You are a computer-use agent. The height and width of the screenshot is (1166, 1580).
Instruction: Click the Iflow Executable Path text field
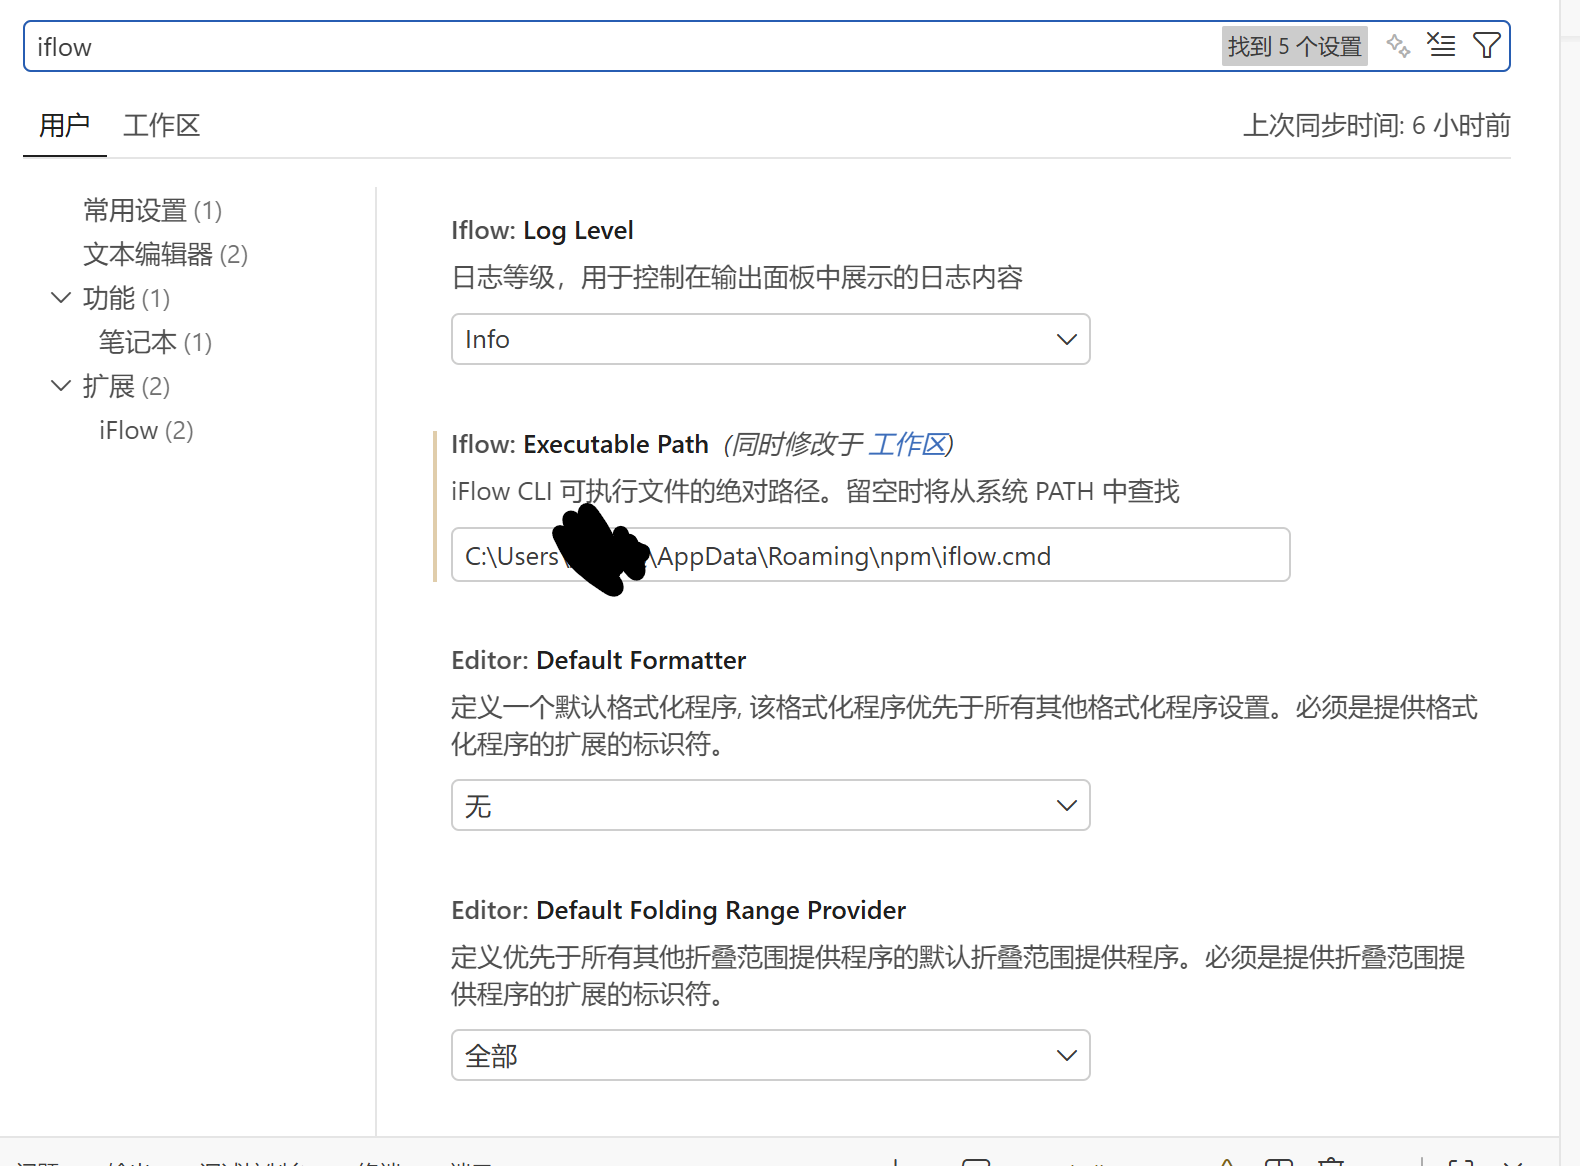(x=870, y=556)
